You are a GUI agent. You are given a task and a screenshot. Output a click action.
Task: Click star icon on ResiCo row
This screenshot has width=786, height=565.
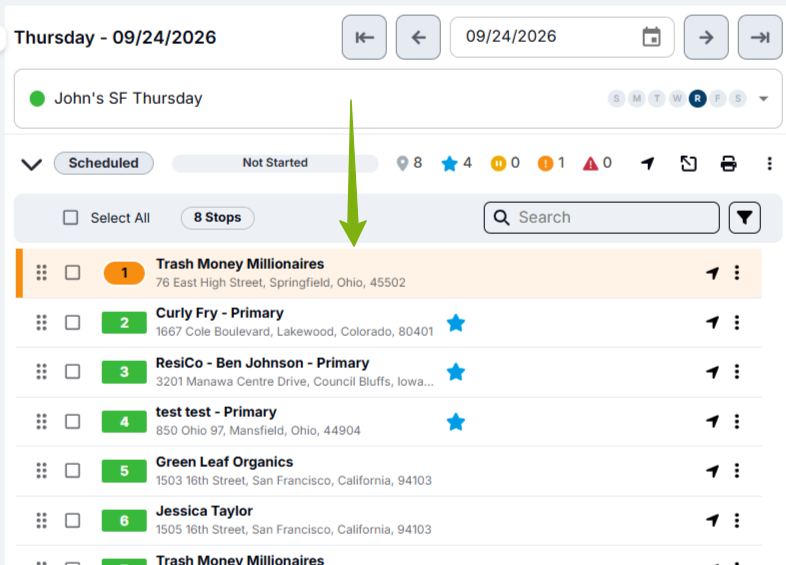click(x=456, y=371)
